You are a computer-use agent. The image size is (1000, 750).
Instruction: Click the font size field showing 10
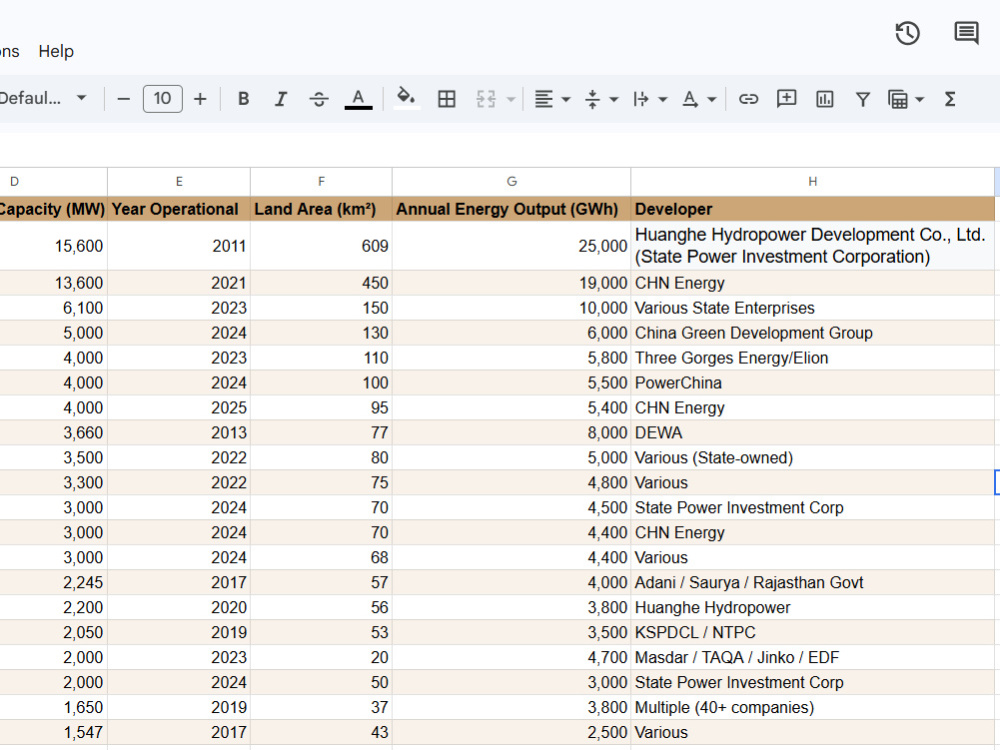(163, 99)
